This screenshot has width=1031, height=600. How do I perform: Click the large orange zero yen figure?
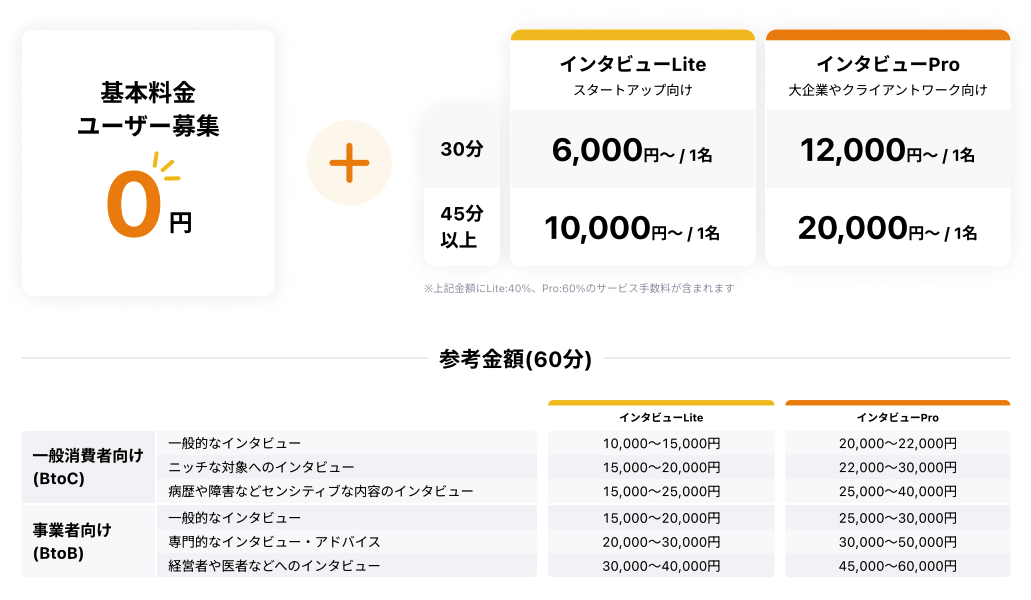(x=134, y=206)
